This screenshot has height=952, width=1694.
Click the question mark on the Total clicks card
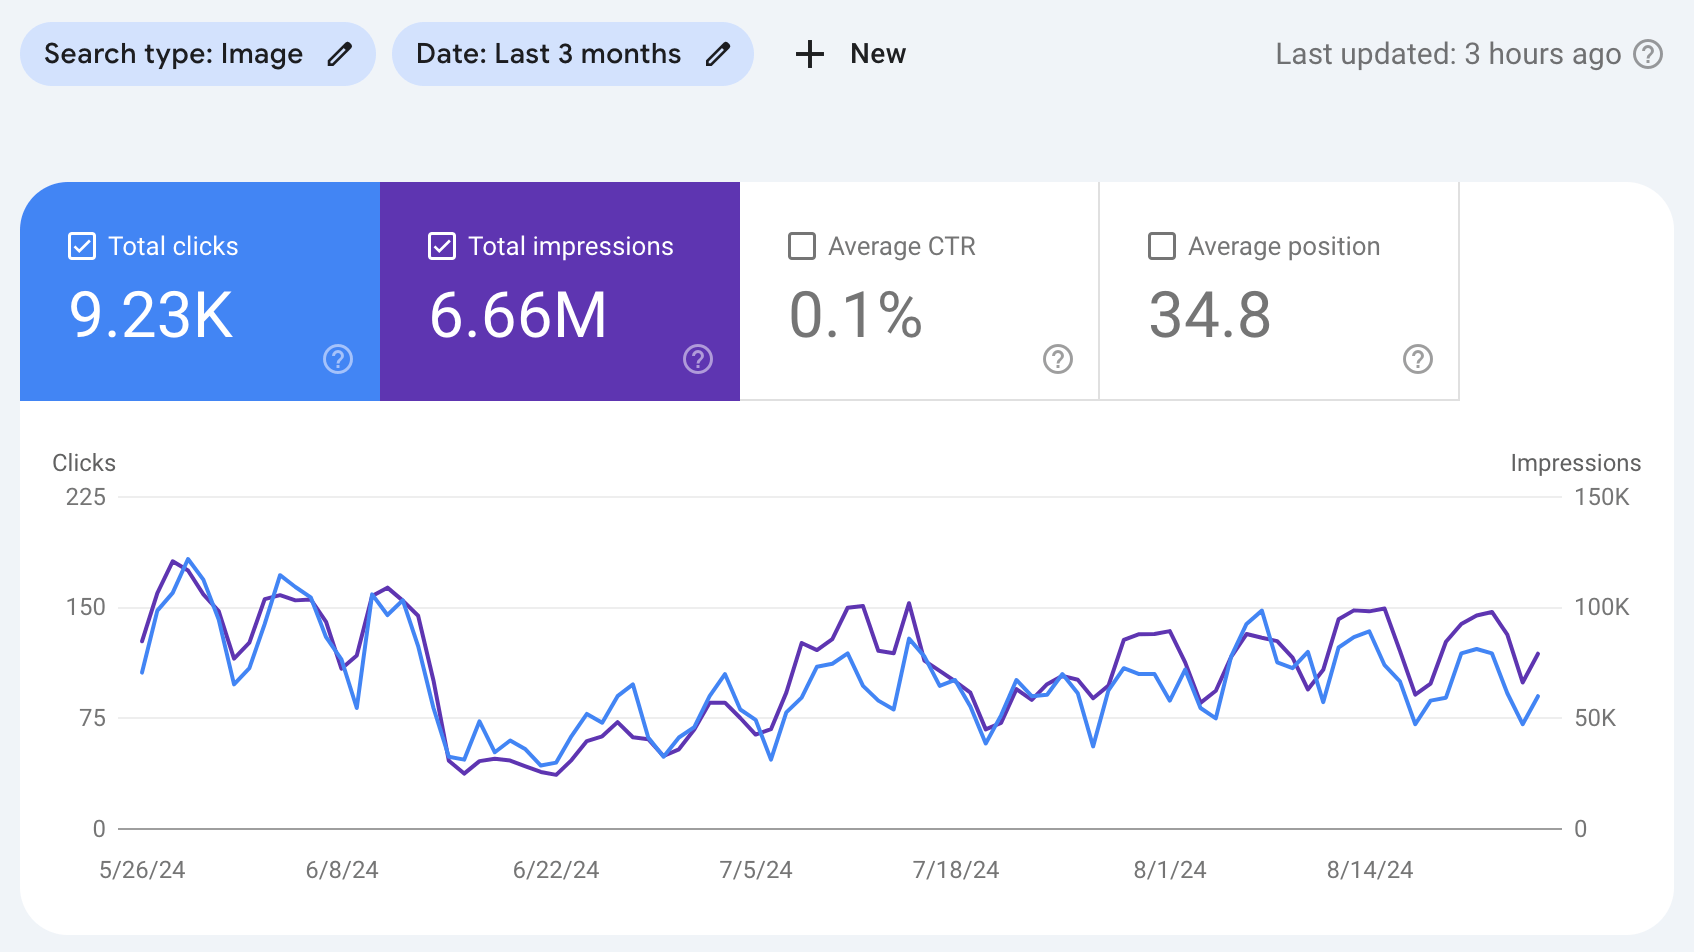click(x=338, y=359)
